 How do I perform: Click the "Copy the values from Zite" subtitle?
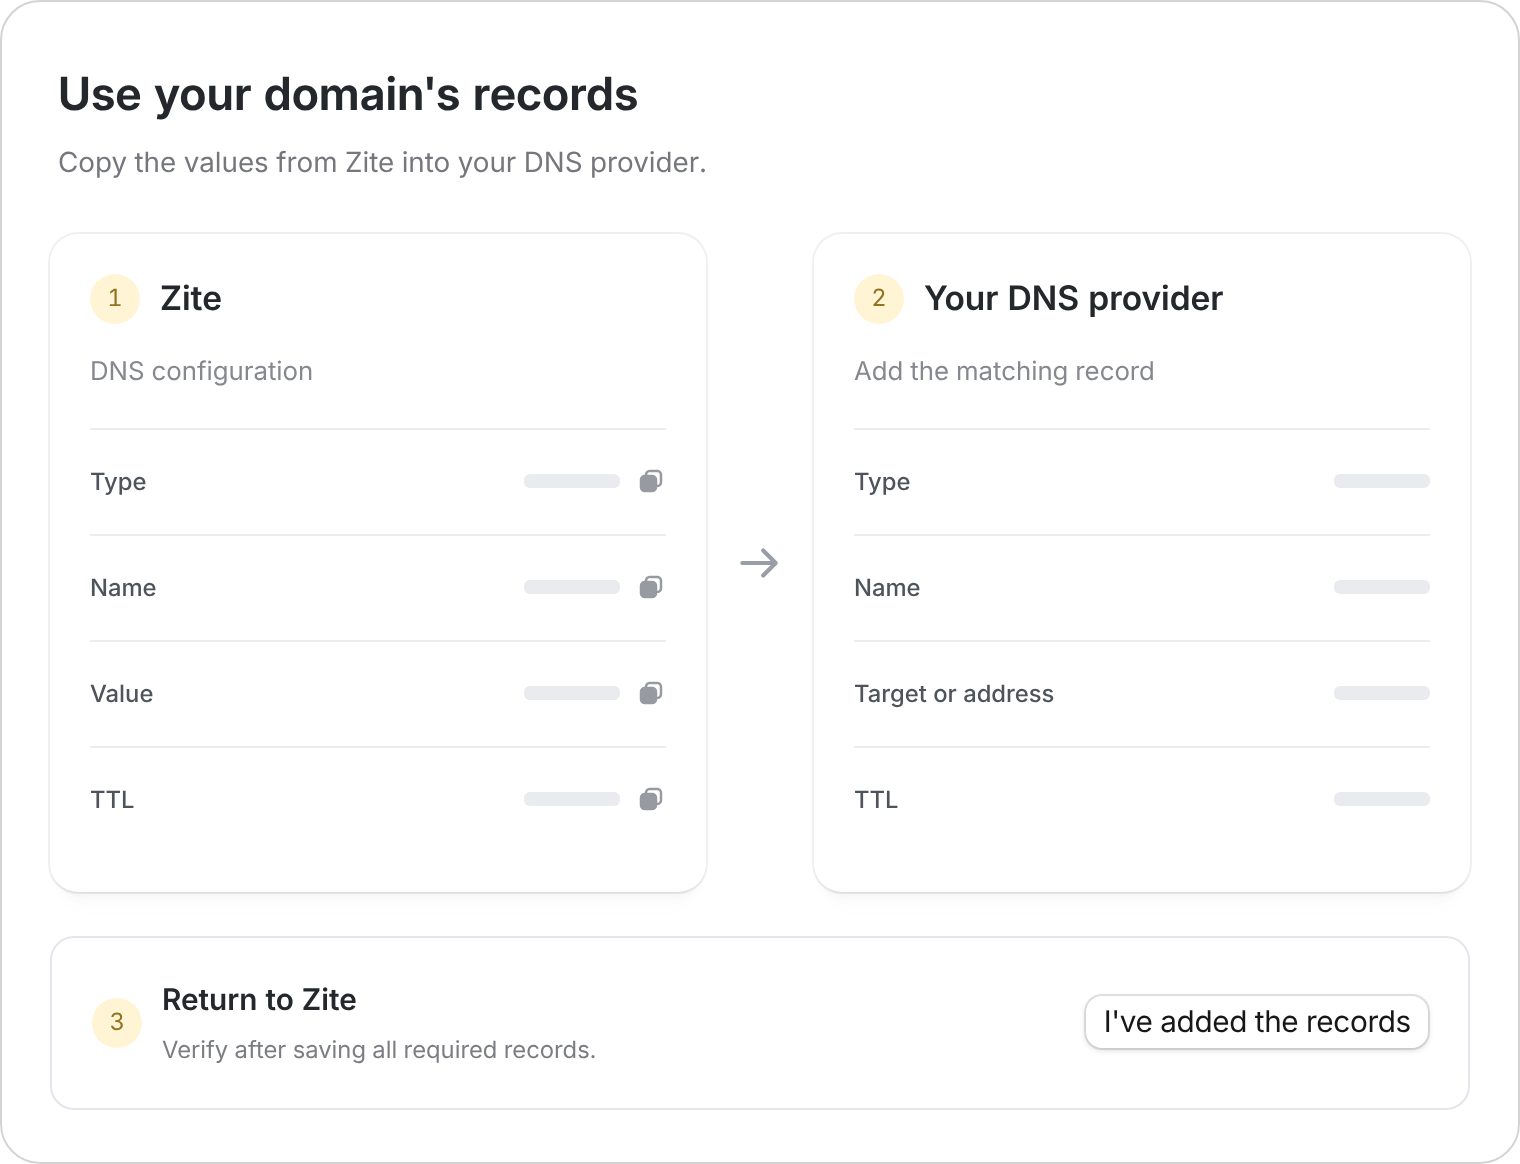(382, 162)
